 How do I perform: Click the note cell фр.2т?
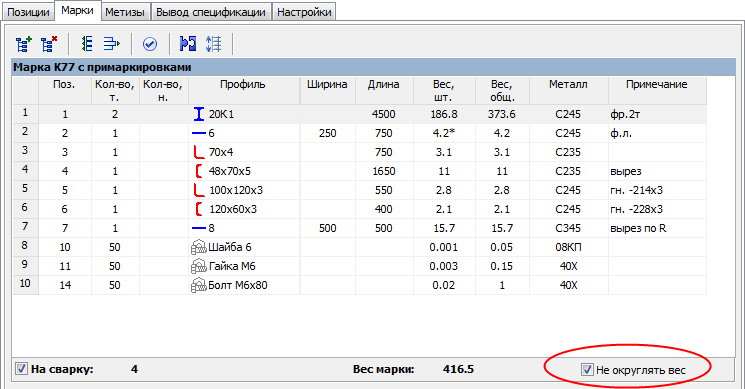657,114
